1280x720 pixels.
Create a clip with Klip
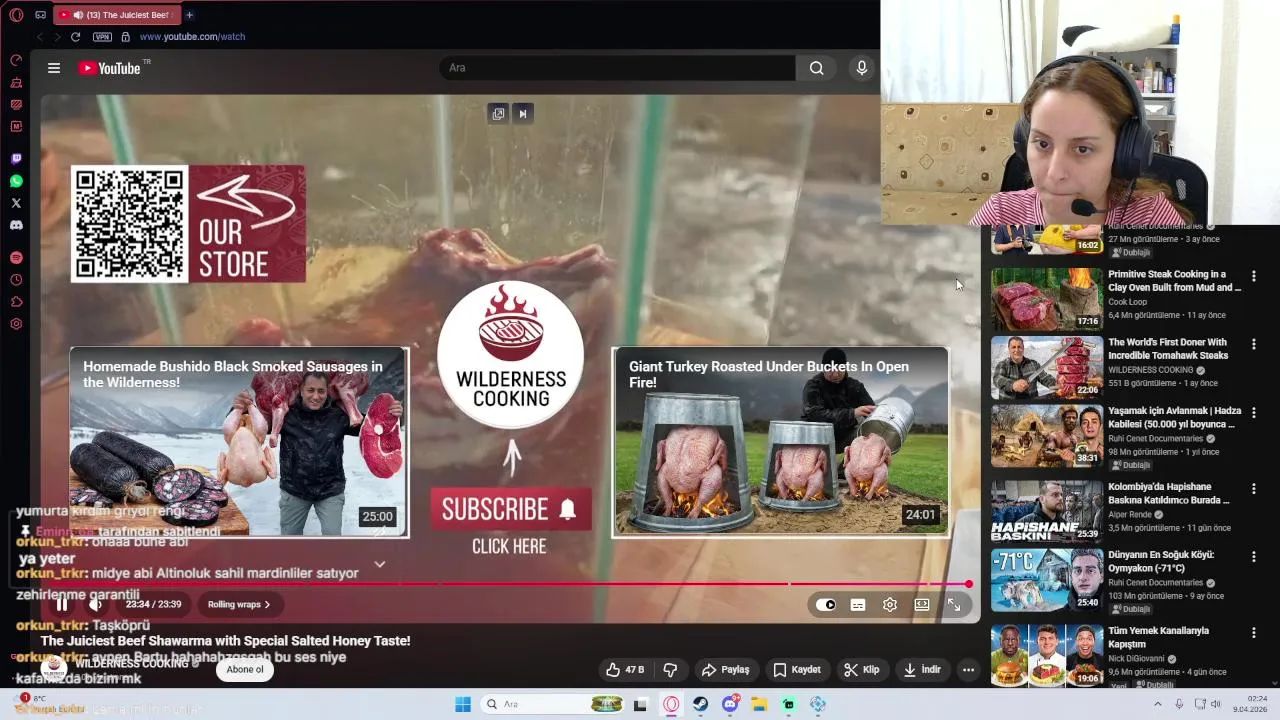tap(862, 670)
